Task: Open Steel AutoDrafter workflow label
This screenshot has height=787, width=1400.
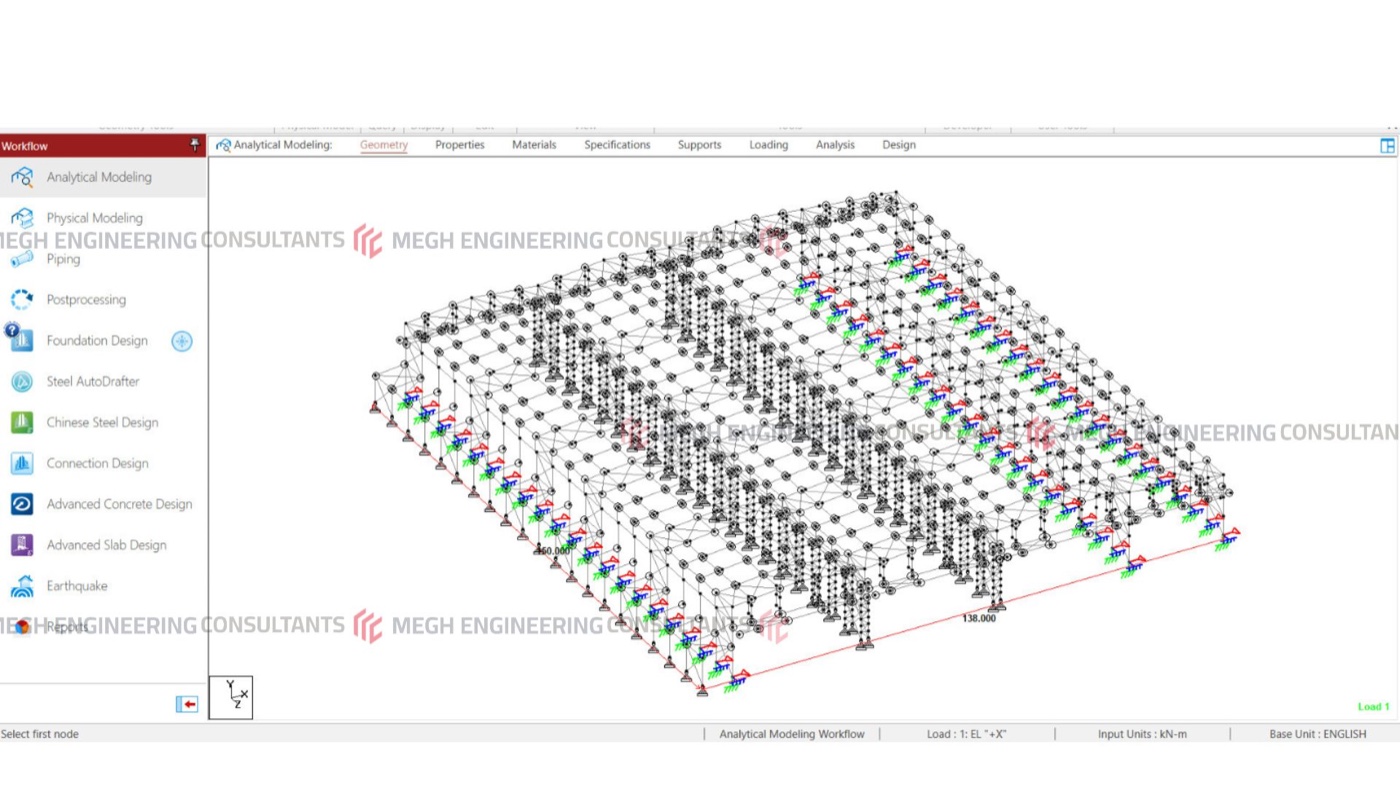Action: tap(93, 382)
